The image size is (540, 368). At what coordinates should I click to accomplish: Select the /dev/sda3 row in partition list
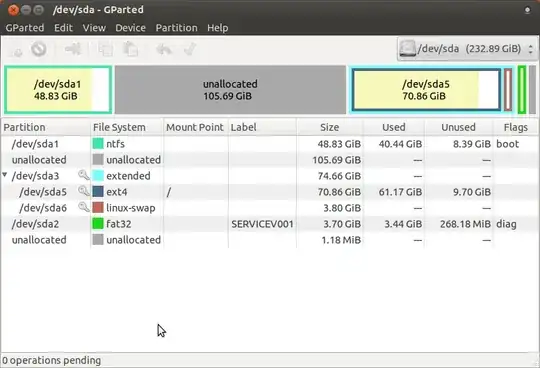pyautogui.click(x=270, y=176)
